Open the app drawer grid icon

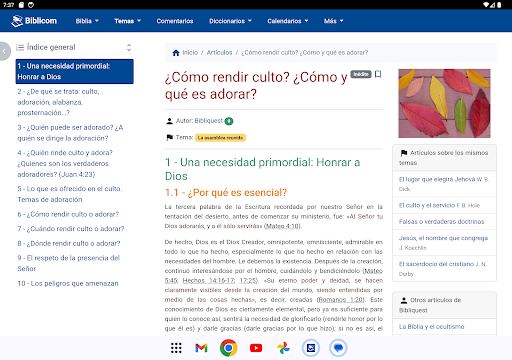pos(176,348)
